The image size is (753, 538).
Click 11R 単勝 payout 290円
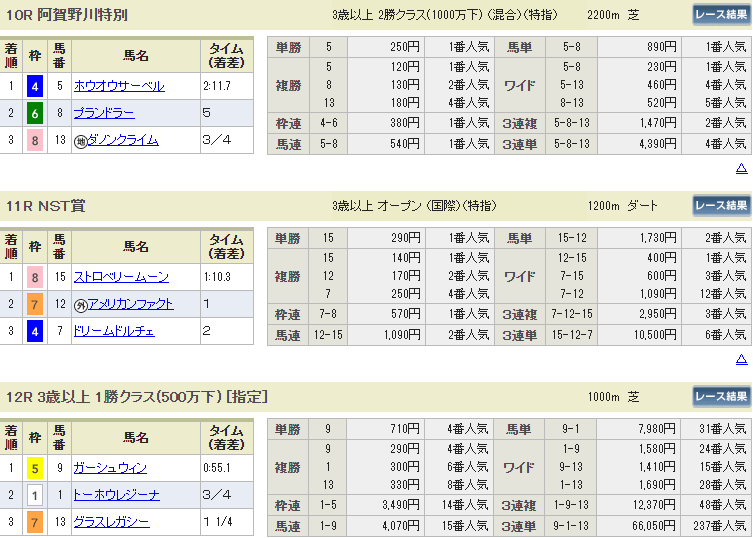click(404, 238)
